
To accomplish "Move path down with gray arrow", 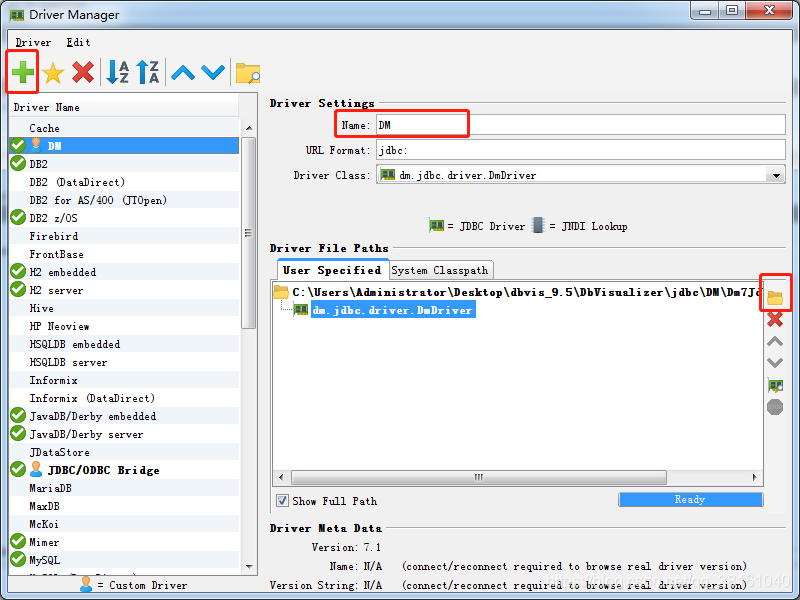I will tap(775, 363).
